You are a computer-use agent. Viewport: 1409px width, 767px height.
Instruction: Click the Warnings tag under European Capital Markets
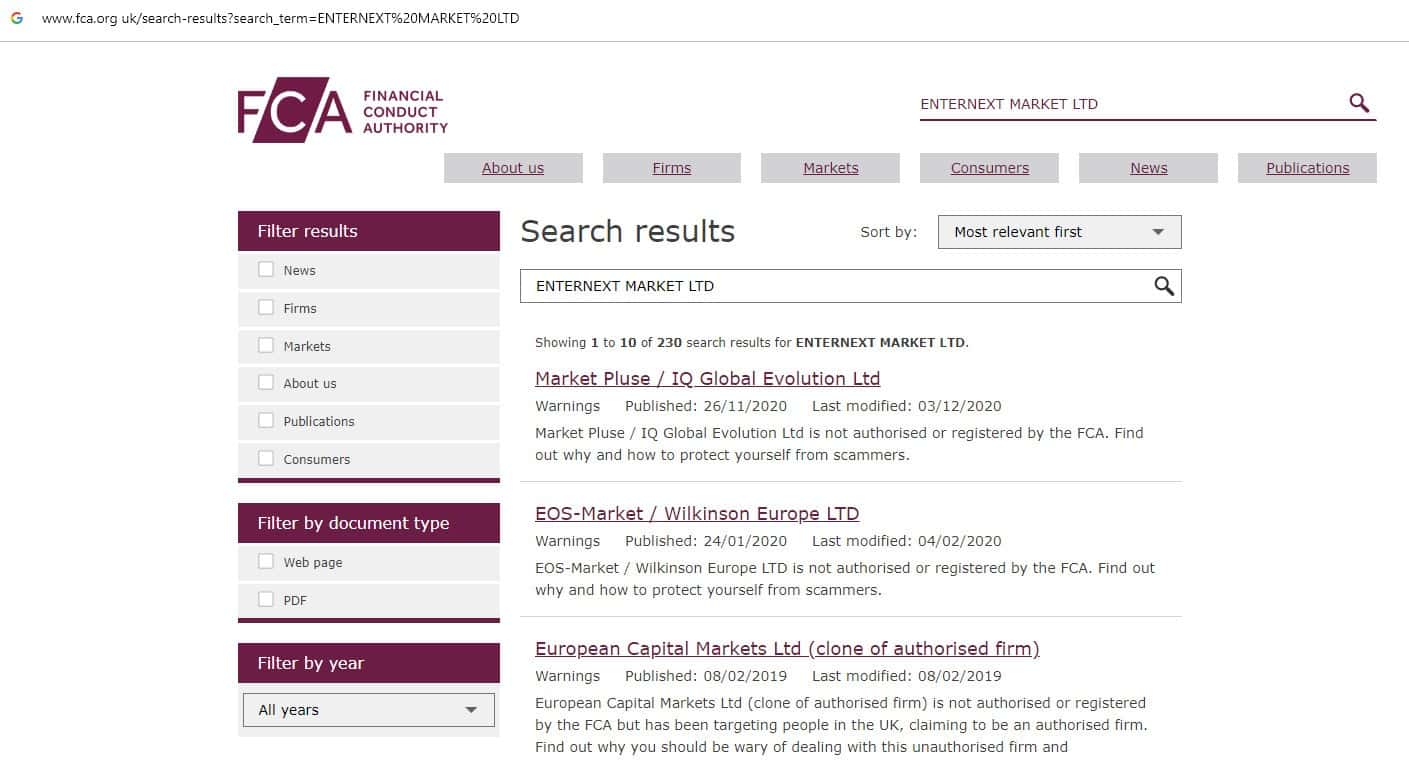pos(568,676)
